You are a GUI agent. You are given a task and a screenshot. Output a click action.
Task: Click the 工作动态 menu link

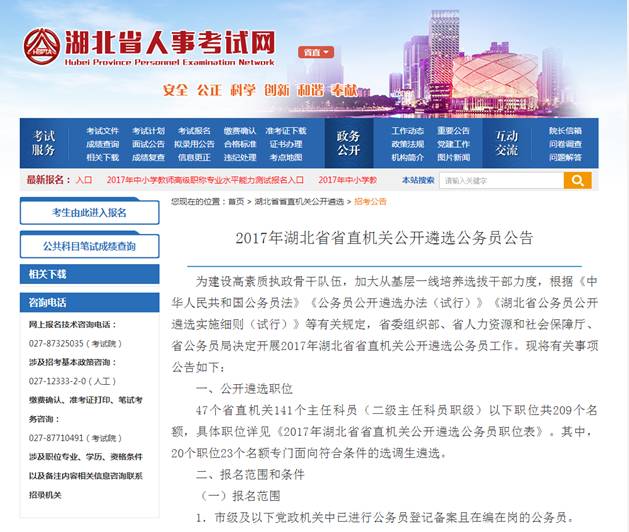point(407,131)
